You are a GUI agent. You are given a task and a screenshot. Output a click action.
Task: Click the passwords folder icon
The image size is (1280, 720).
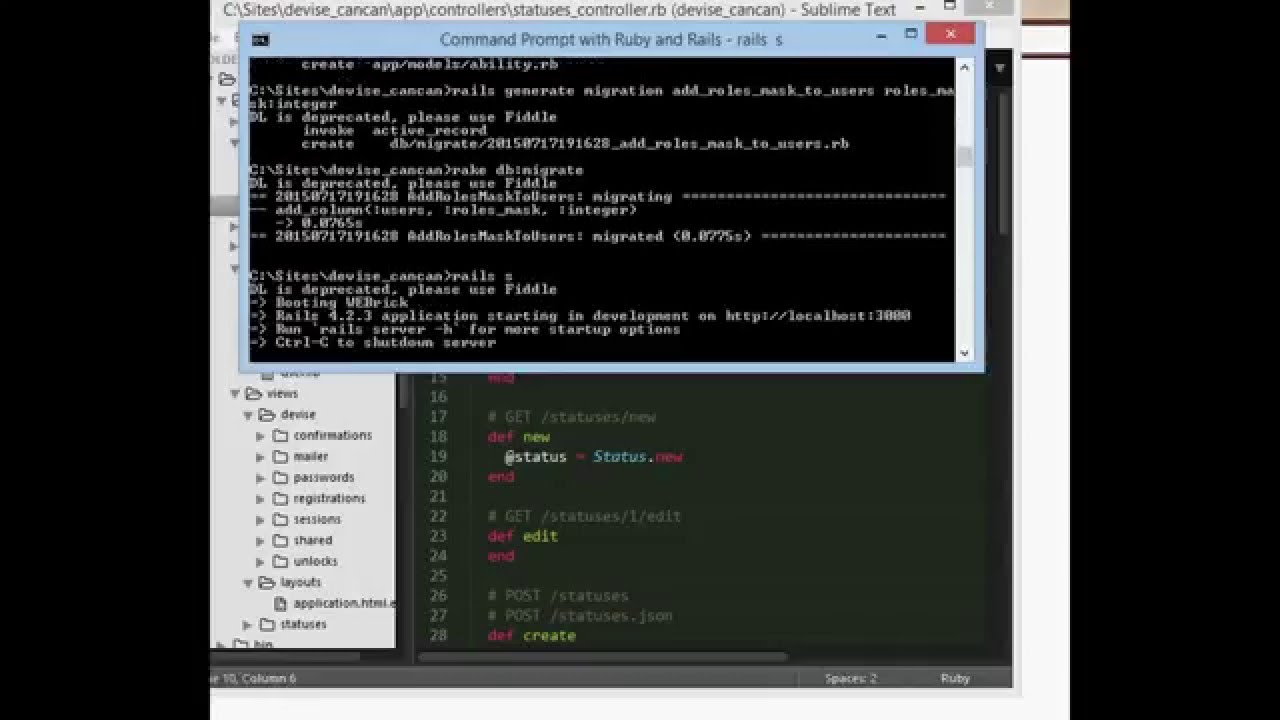[x=280, y=478]
